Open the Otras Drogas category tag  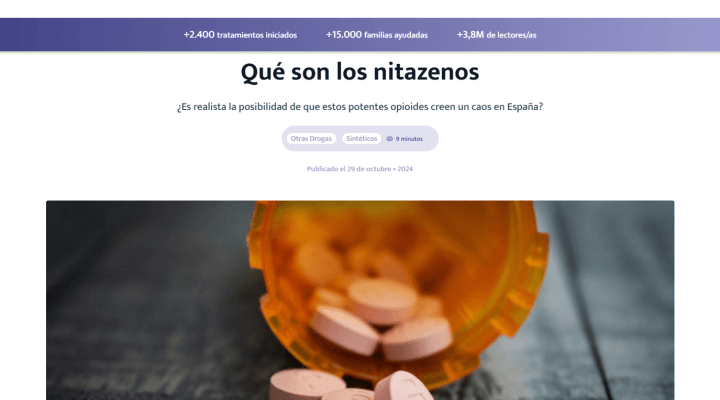click(x=311, y=139)
